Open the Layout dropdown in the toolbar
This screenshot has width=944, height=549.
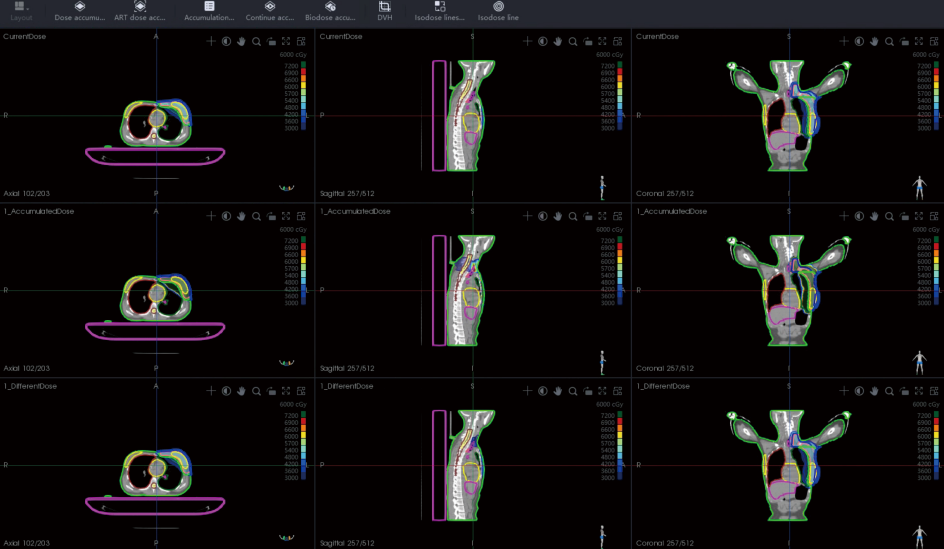click(21, 11)
